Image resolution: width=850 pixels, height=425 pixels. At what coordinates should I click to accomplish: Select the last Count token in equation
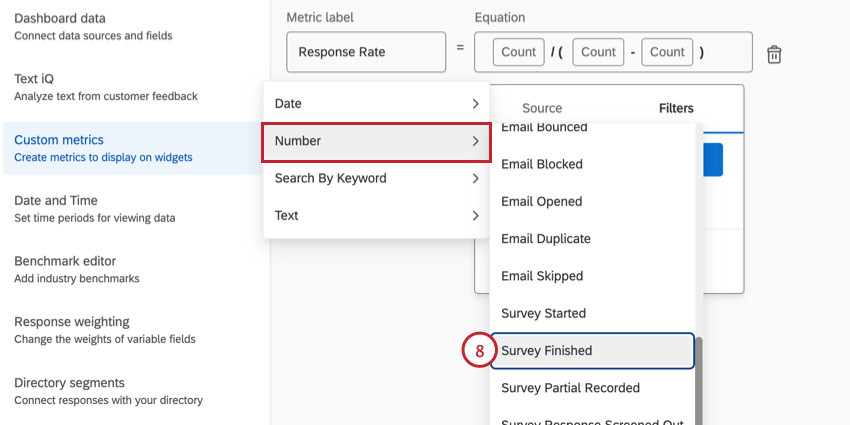point(667,52)
